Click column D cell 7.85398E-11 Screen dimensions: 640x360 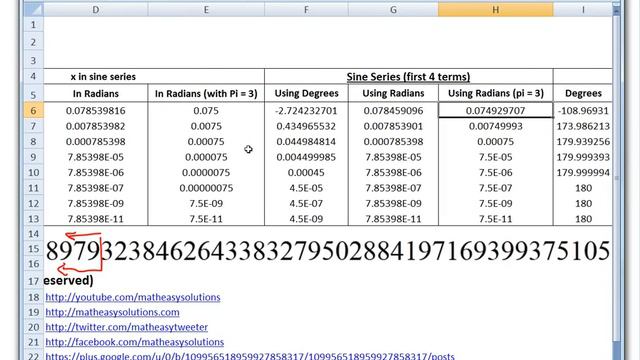pos(96,219)
